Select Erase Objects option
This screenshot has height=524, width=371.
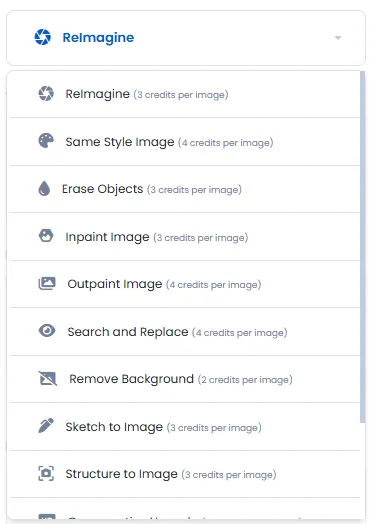(186, 189)
